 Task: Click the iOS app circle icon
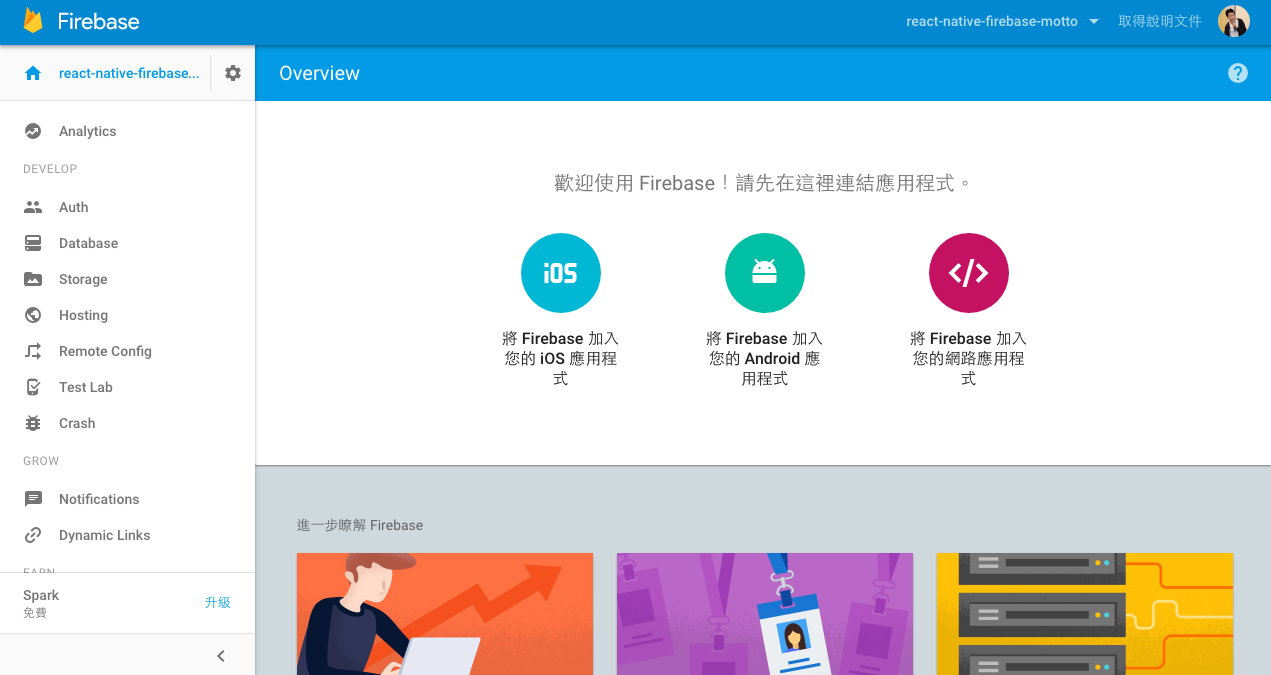click(560, 273)
